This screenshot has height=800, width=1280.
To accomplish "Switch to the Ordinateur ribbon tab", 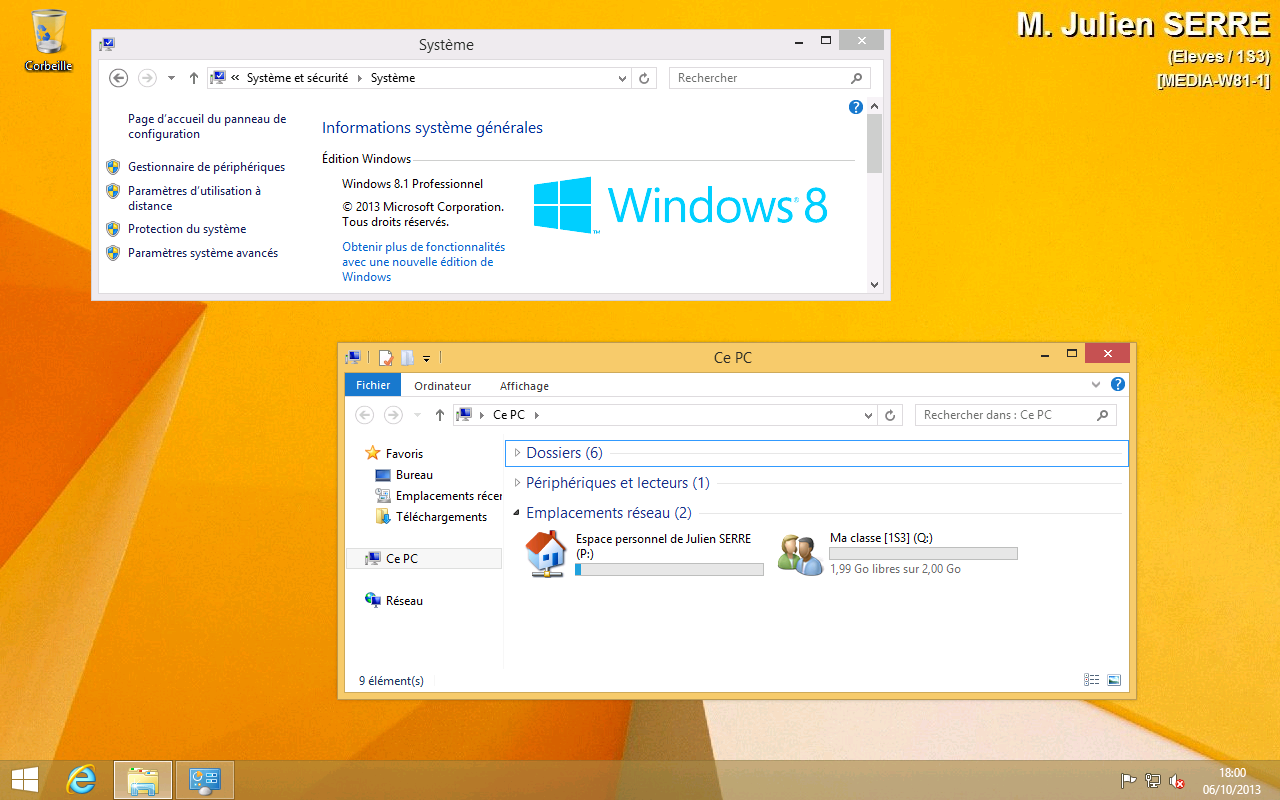I will pos(442,386).
